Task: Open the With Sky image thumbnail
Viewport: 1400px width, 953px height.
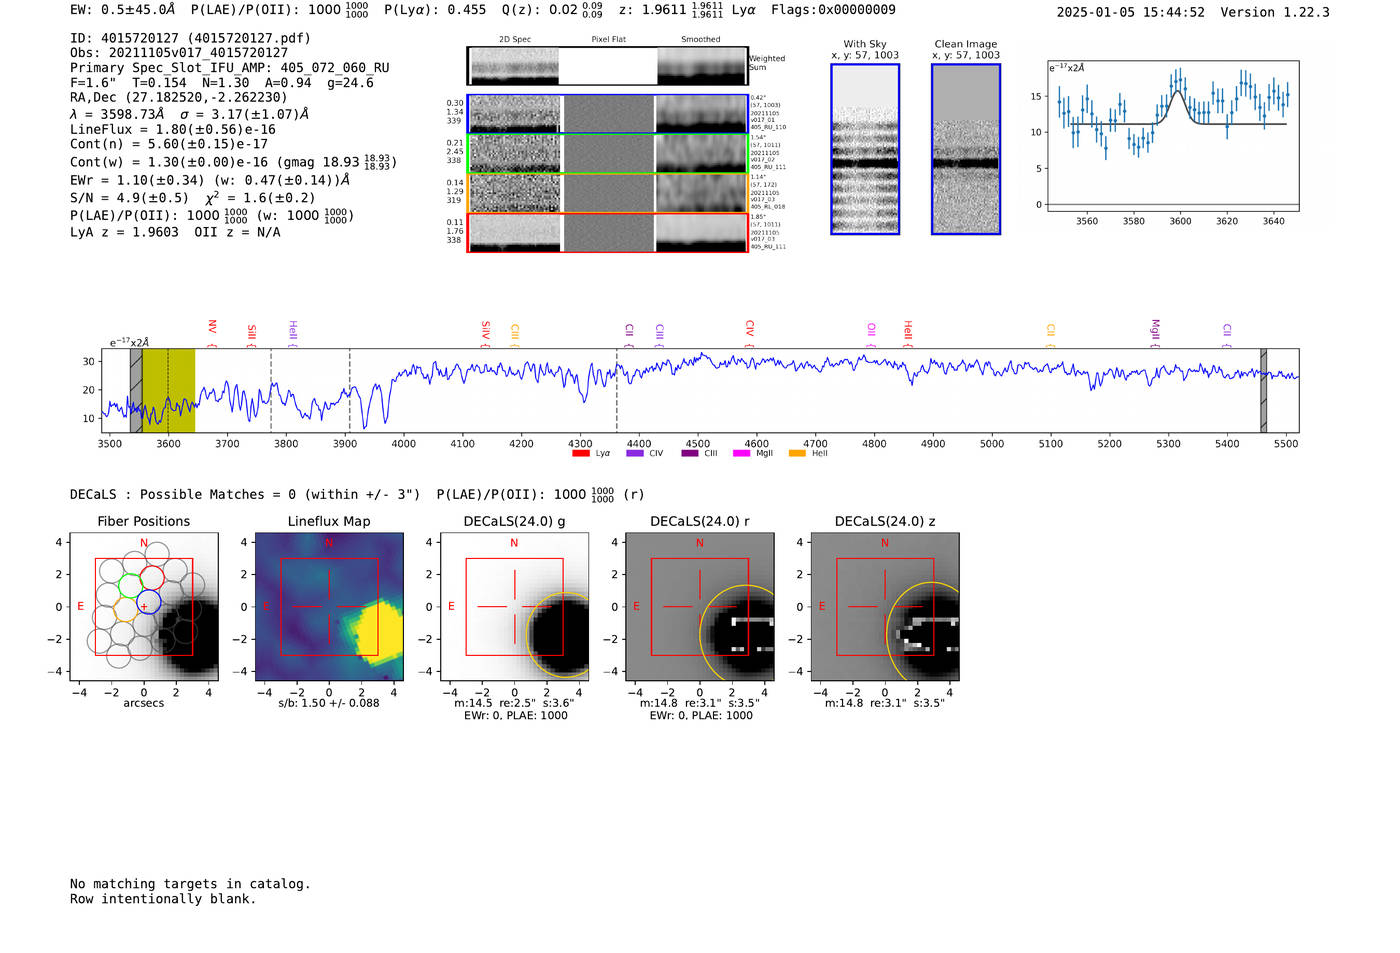Action: coord(865,149)
